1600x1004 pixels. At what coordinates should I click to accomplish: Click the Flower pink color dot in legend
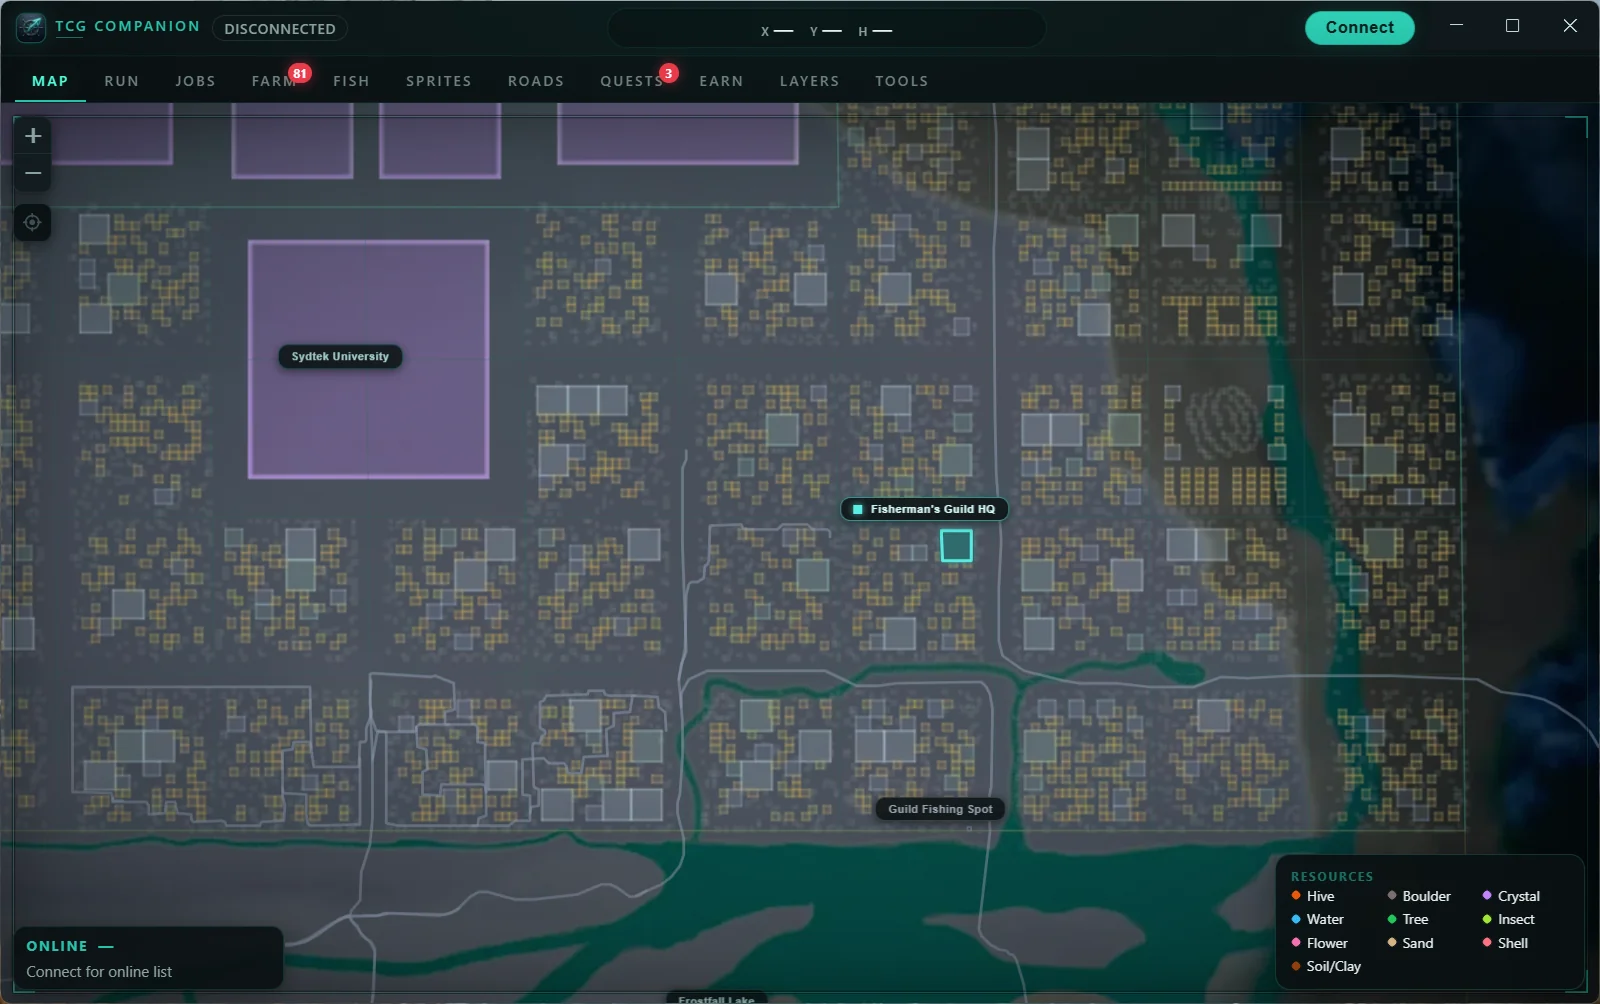point(1296,943)
